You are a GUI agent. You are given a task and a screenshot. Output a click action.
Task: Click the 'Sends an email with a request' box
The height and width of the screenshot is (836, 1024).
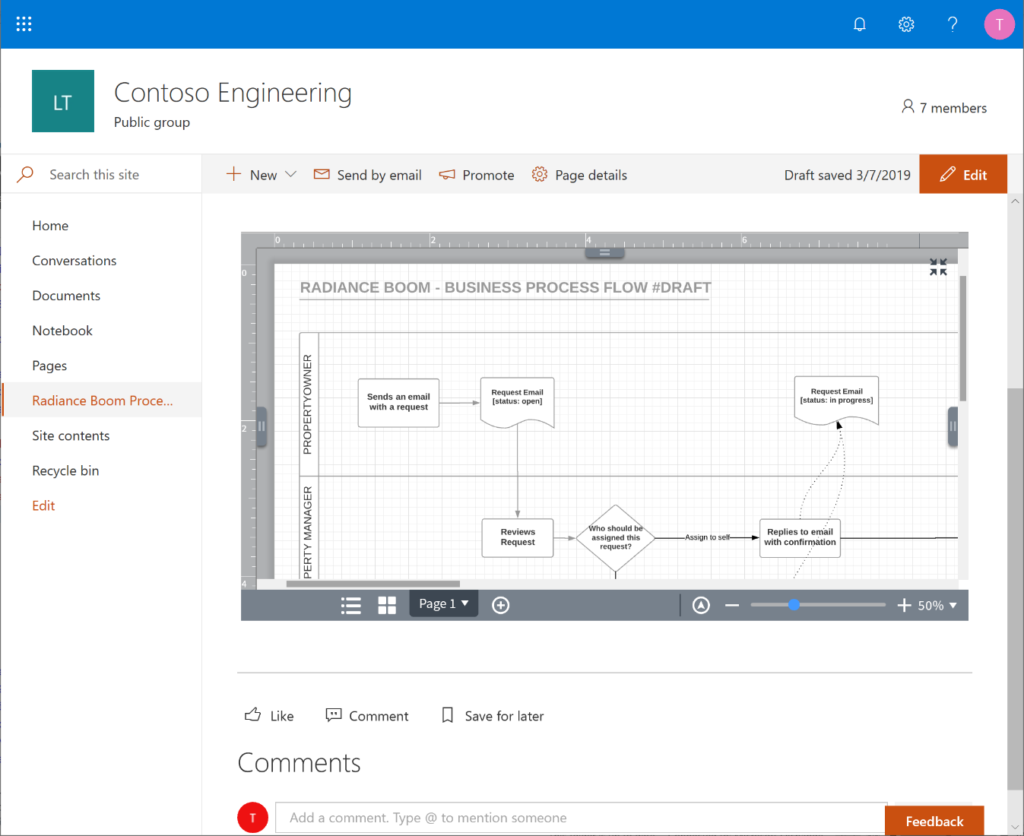(398, 402)
